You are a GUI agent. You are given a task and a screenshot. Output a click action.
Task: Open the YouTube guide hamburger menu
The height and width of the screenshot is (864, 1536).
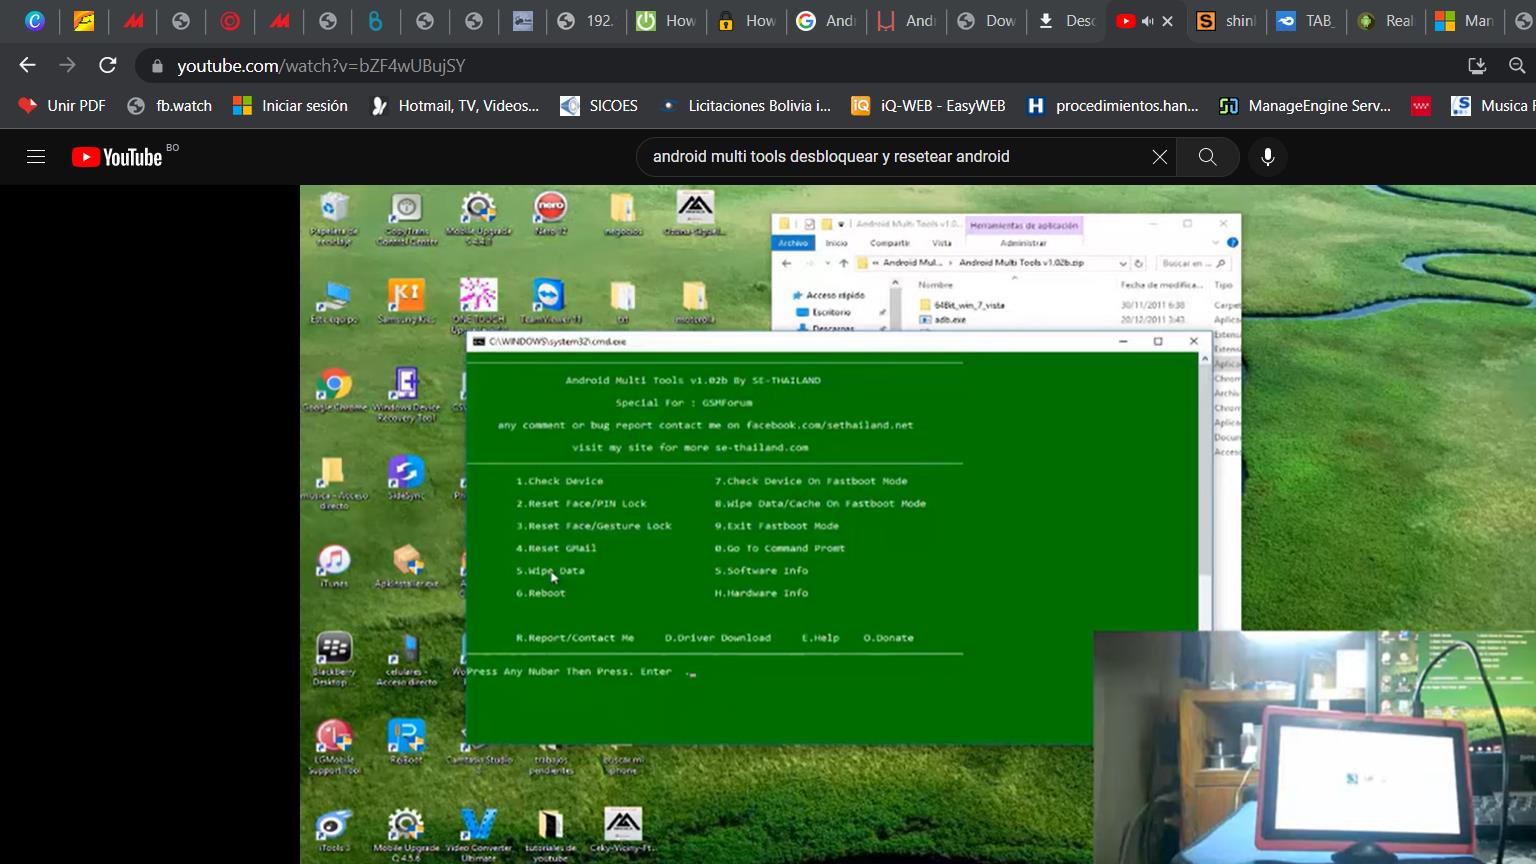(x=36, y=157)
